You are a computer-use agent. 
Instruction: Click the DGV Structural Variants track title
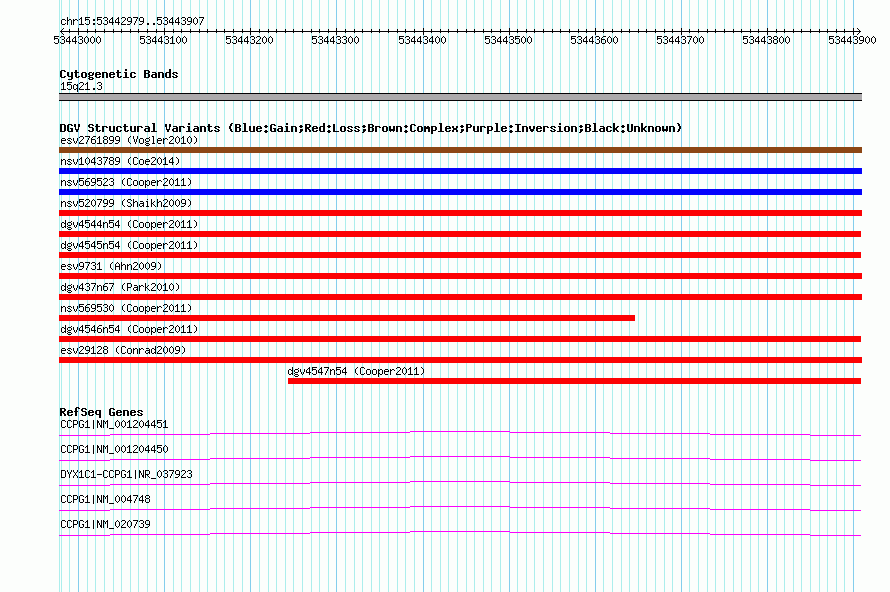pyautogui.click(x=371, y=128)
